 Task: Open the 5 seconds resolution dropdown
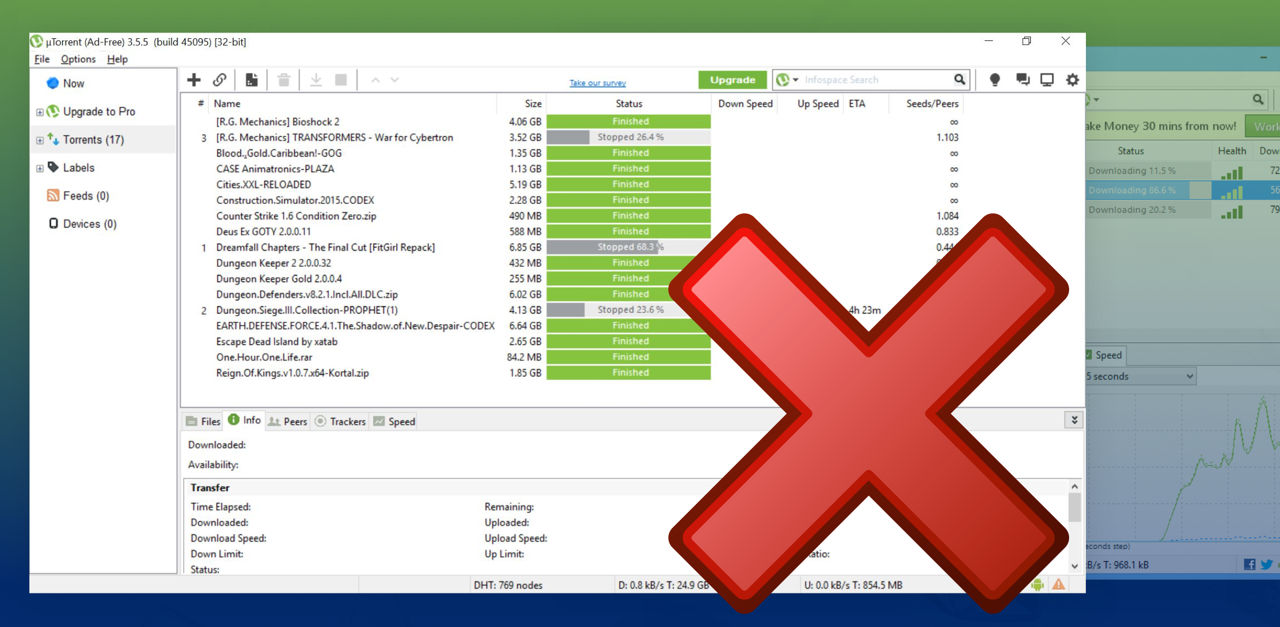[1140, 377]
